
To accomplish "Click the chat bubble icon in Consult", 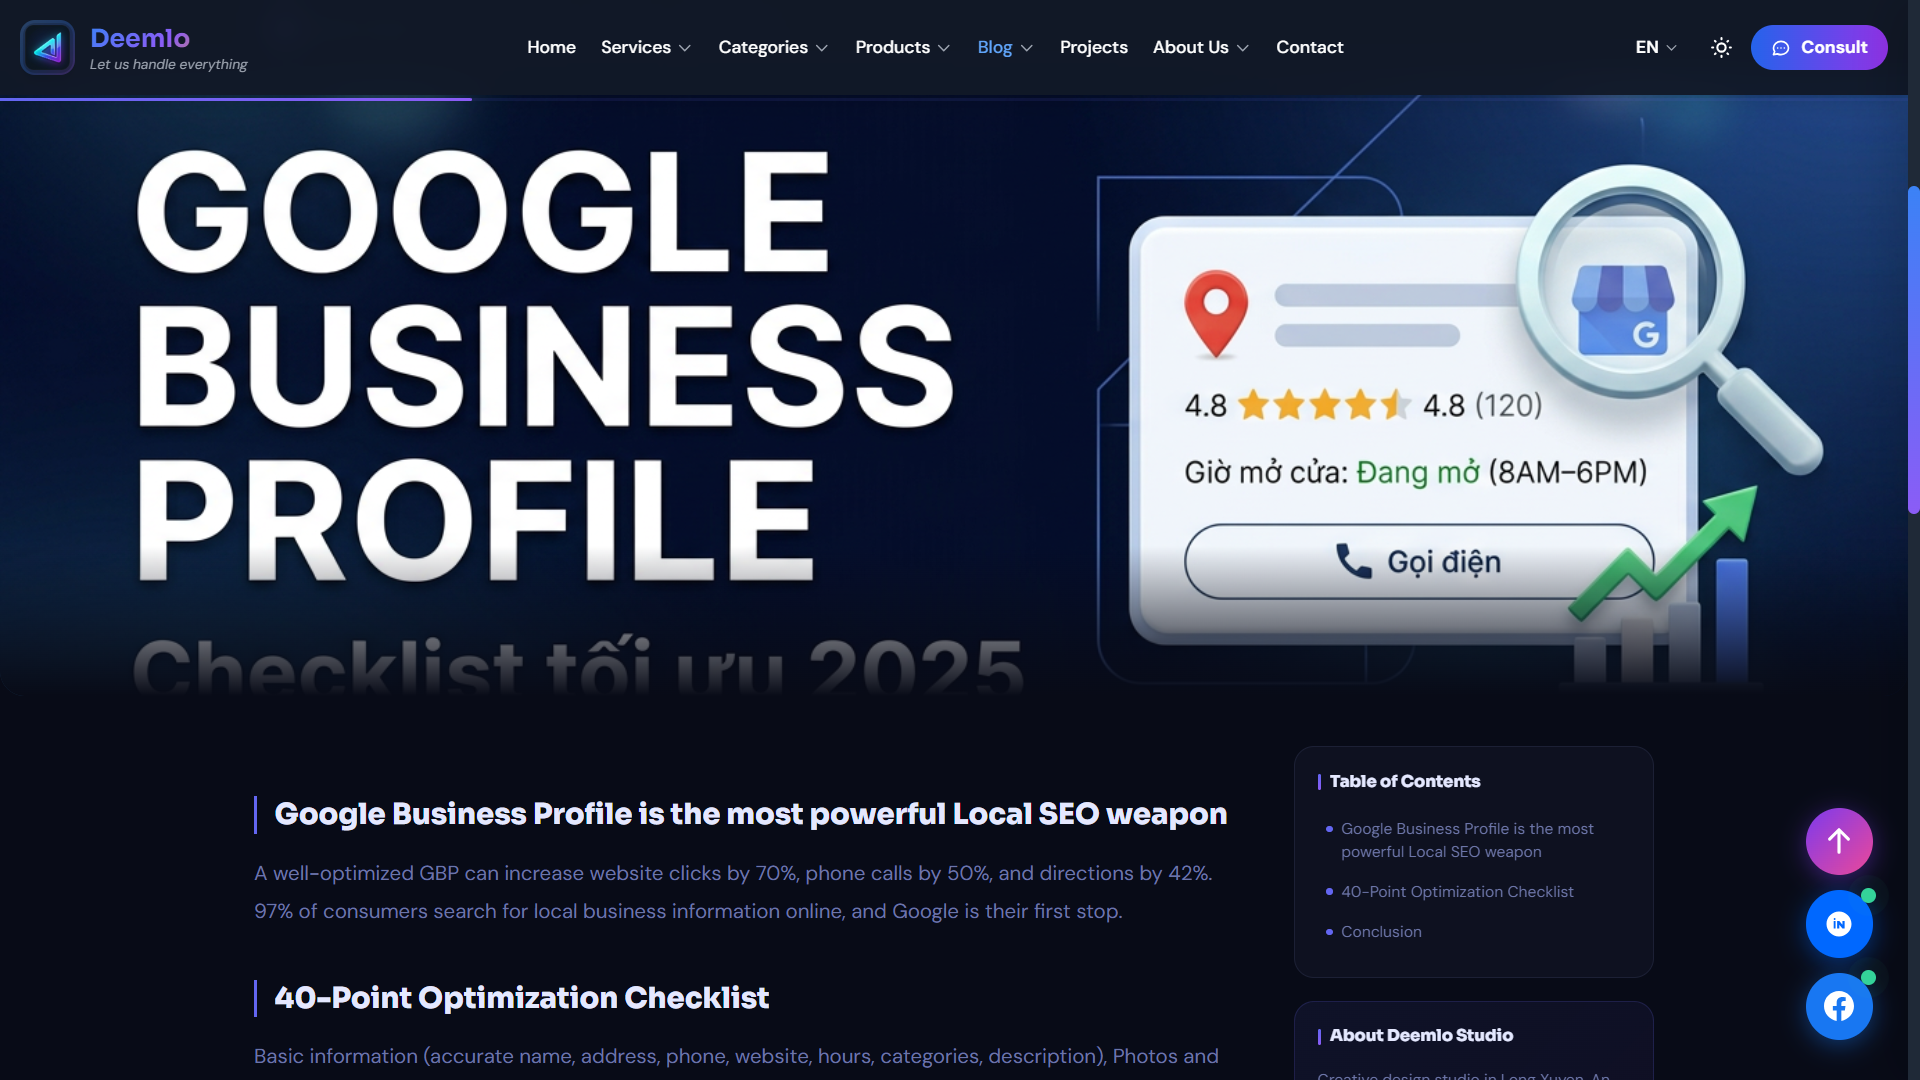I will pos(1781,48).
